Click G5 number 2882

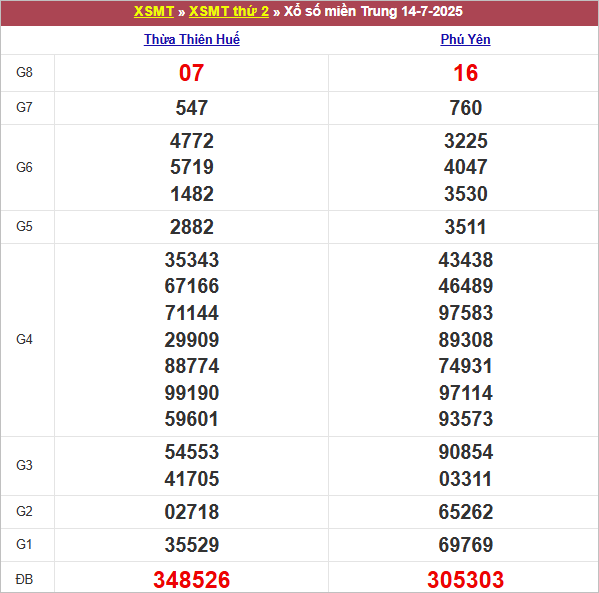(191, 227)
